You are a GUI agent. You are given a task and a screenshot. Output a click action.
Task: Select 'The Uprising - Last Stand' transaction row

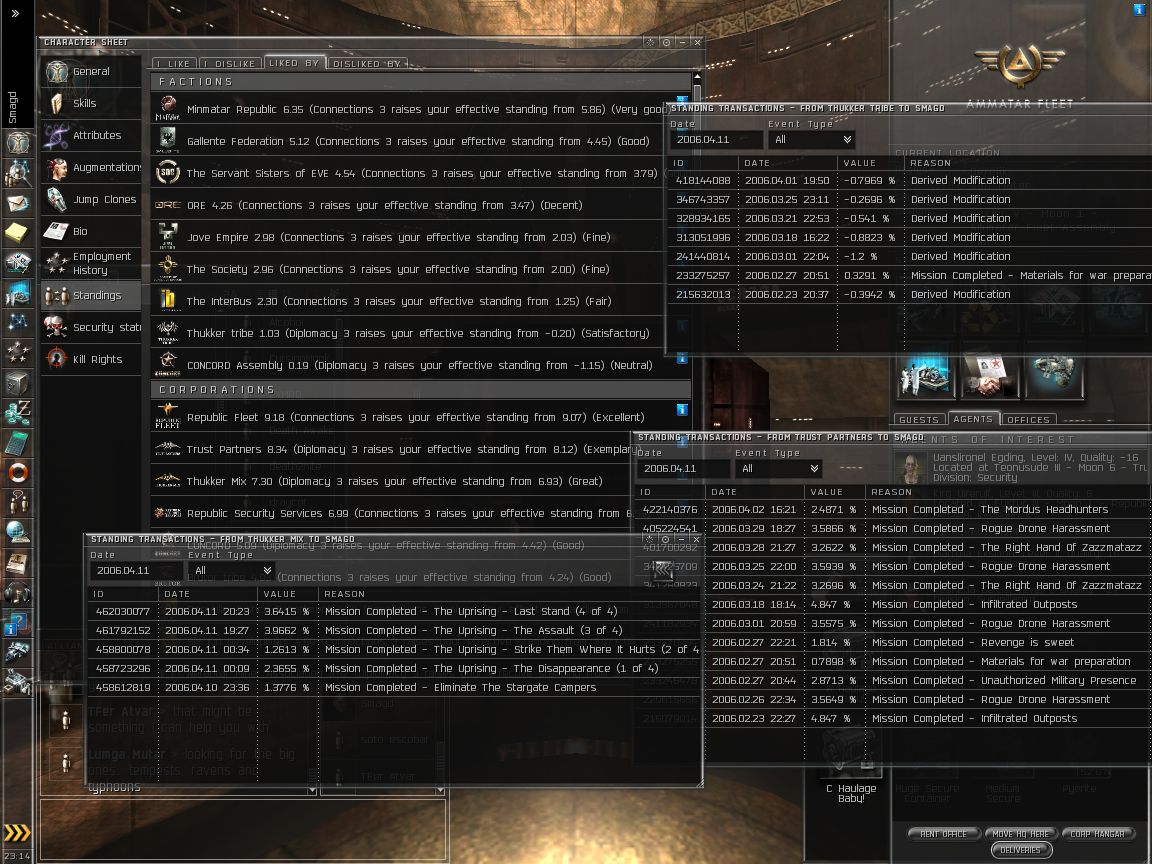coord(395,612)
